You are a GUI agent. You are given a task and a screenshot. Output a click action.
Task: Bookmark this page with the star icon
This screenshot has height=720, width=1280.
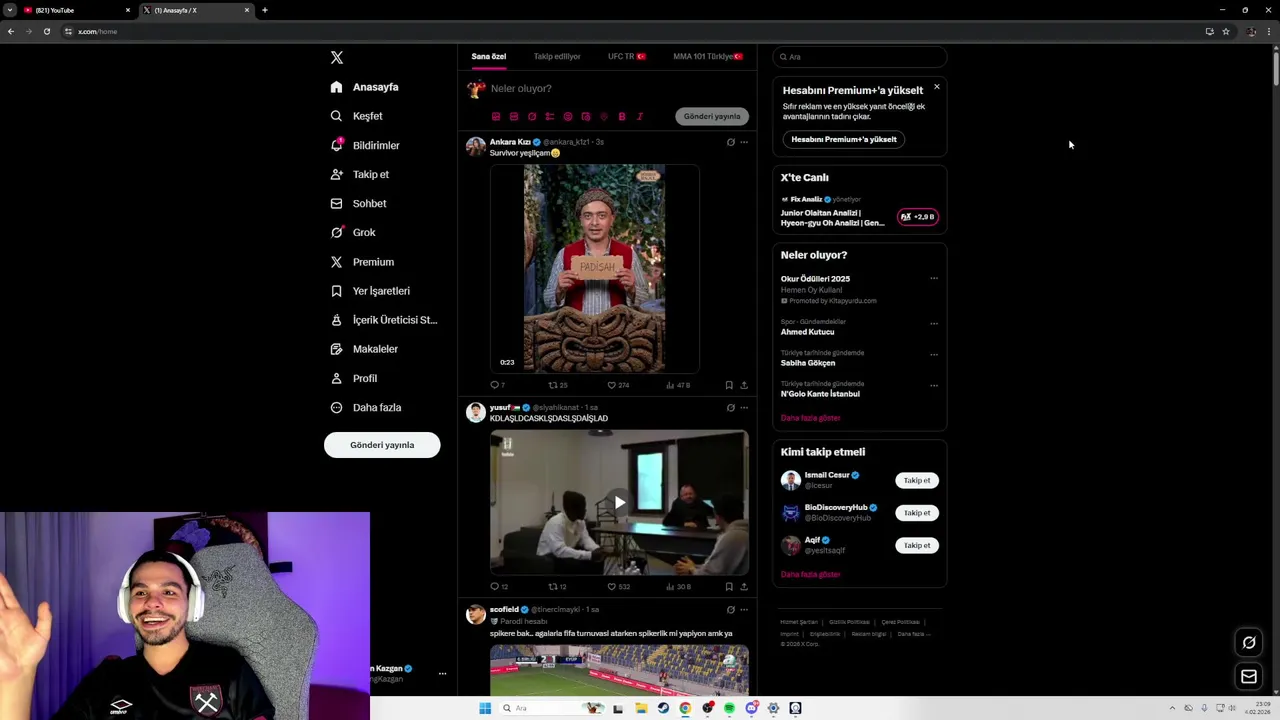[x=1226, y=31]
